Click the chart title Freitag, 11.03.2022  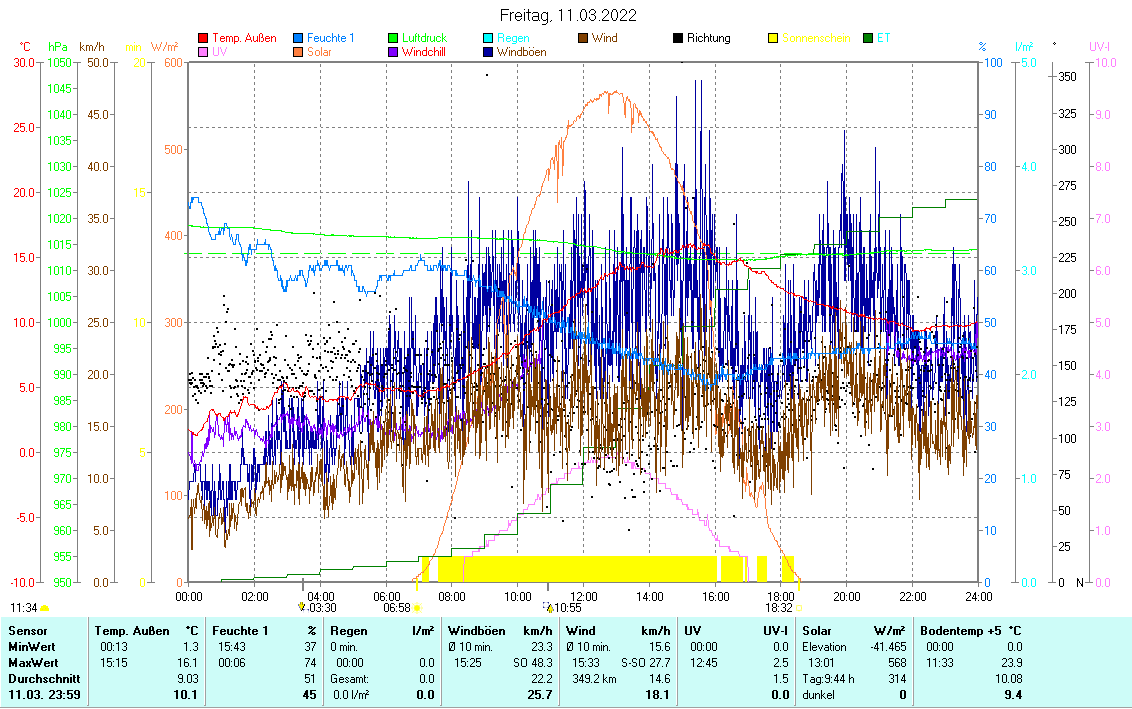567,16
